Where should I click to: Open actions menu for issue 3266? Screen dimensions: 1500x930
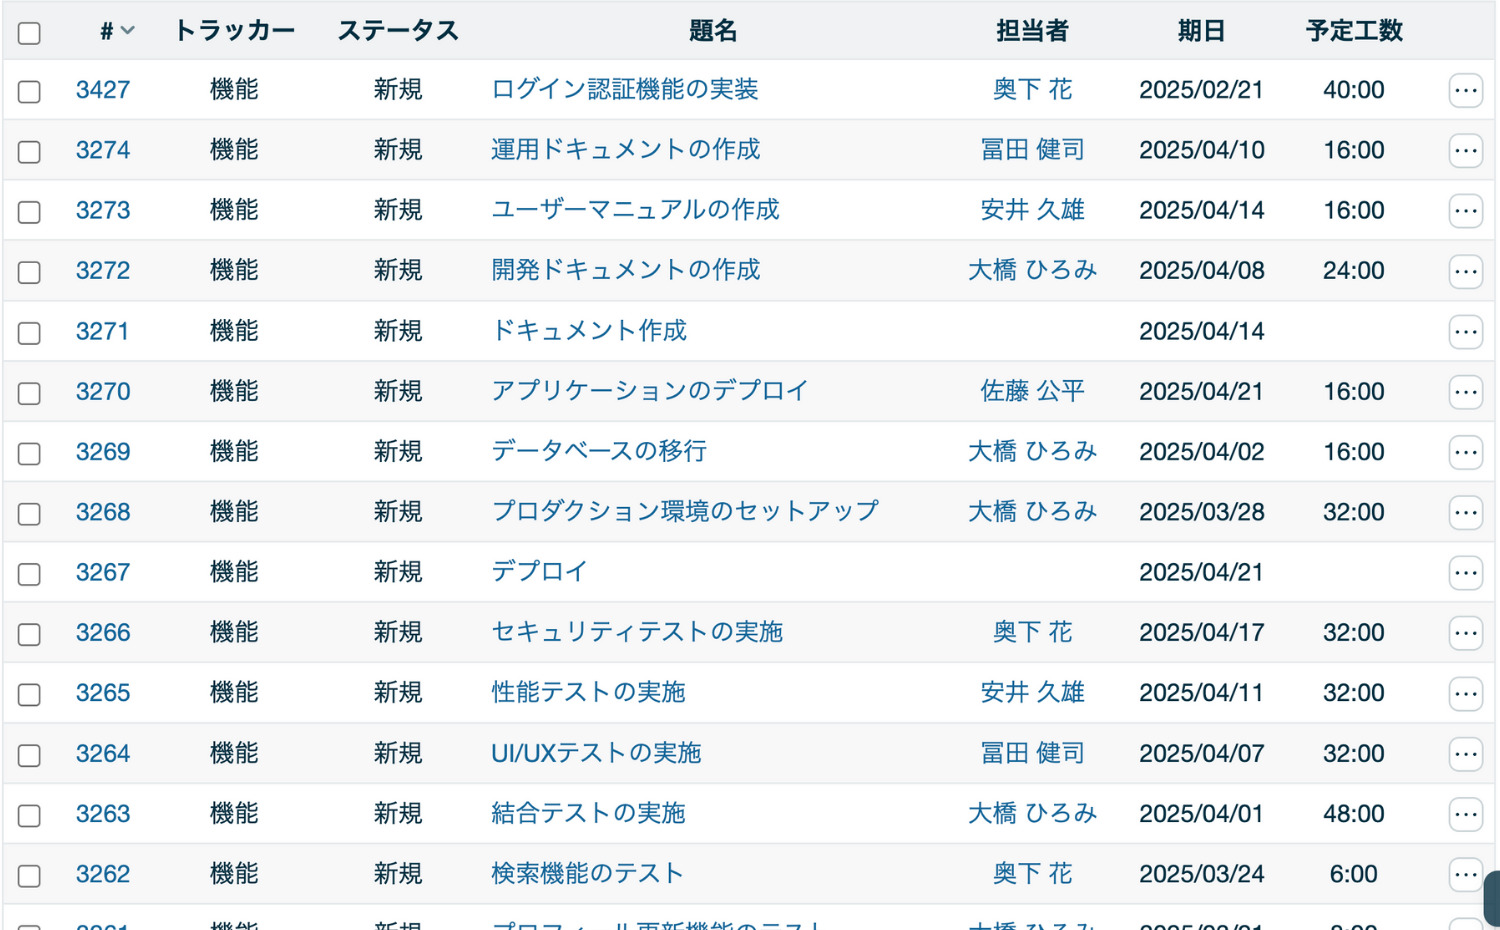[x=1465, y=634]
